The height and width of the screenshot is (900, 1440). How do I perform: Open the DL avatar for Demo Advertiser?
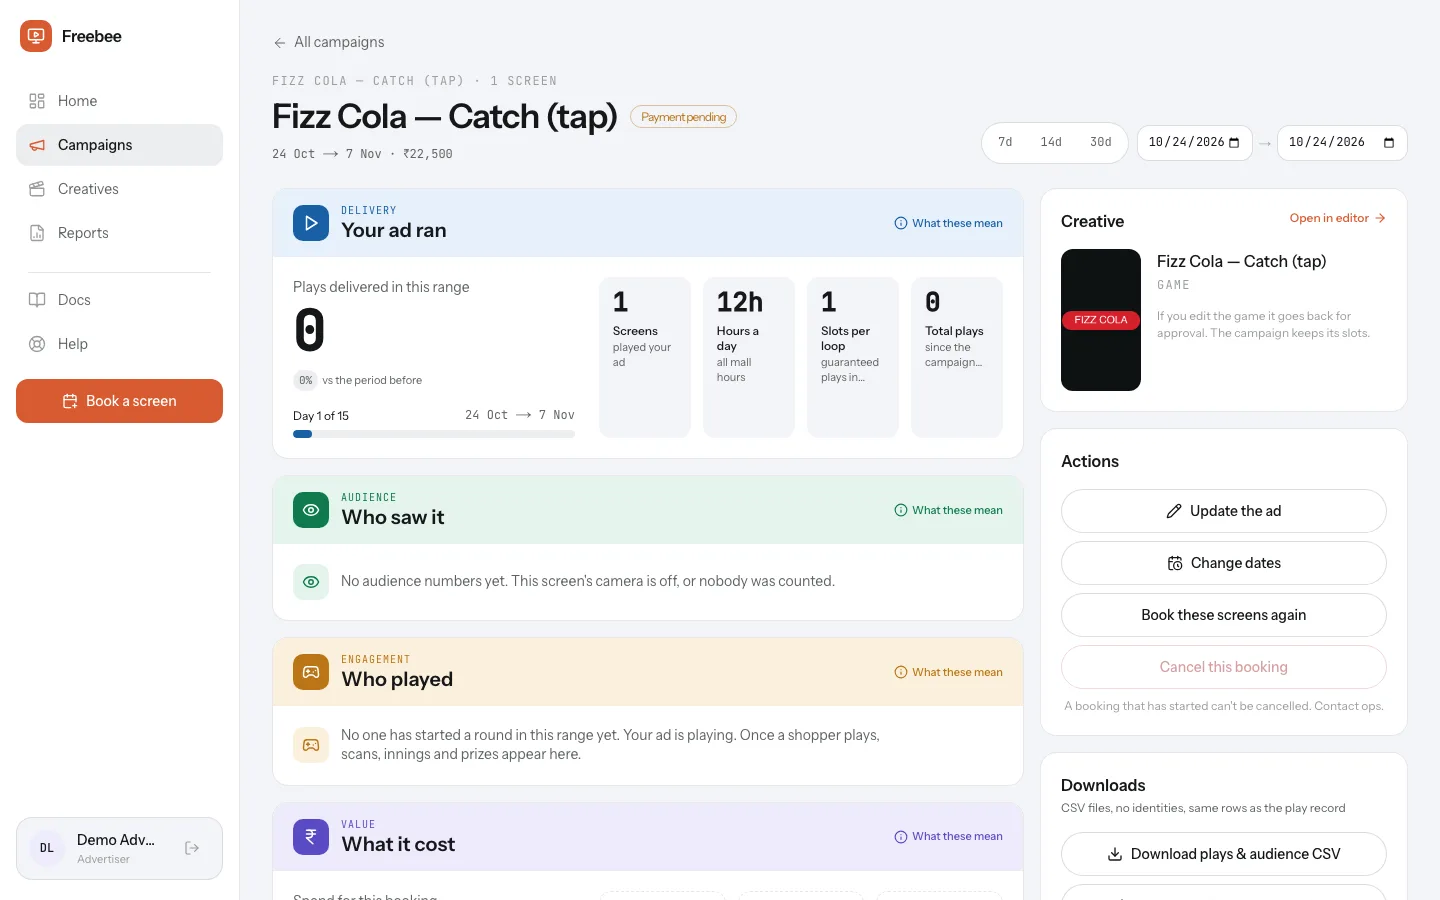[x=47, y=848]
